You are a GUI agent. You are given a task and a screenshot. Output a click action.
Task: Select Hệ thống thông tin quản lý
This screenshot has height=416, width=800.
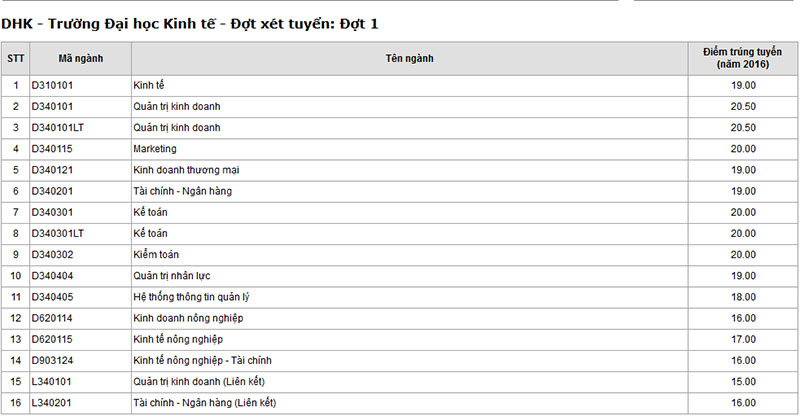coord(189,296)
